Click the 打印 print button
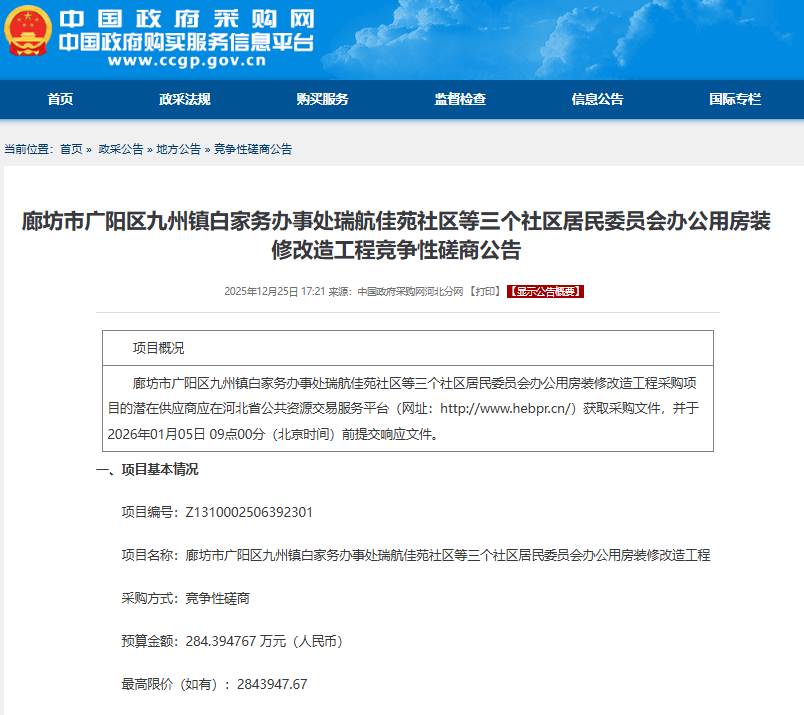This screenshot has height=715, width=804. pos(486,292)
